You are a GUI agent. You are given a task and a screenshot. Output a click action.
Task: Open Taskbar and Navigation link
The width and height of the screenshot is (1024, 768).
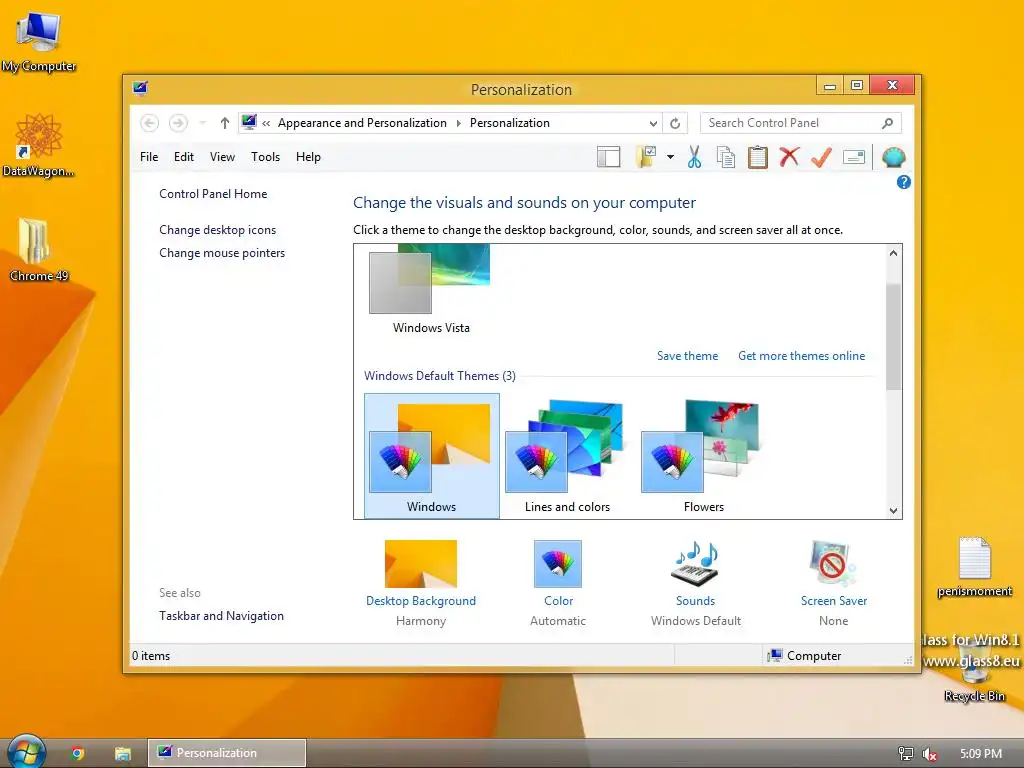221,616
